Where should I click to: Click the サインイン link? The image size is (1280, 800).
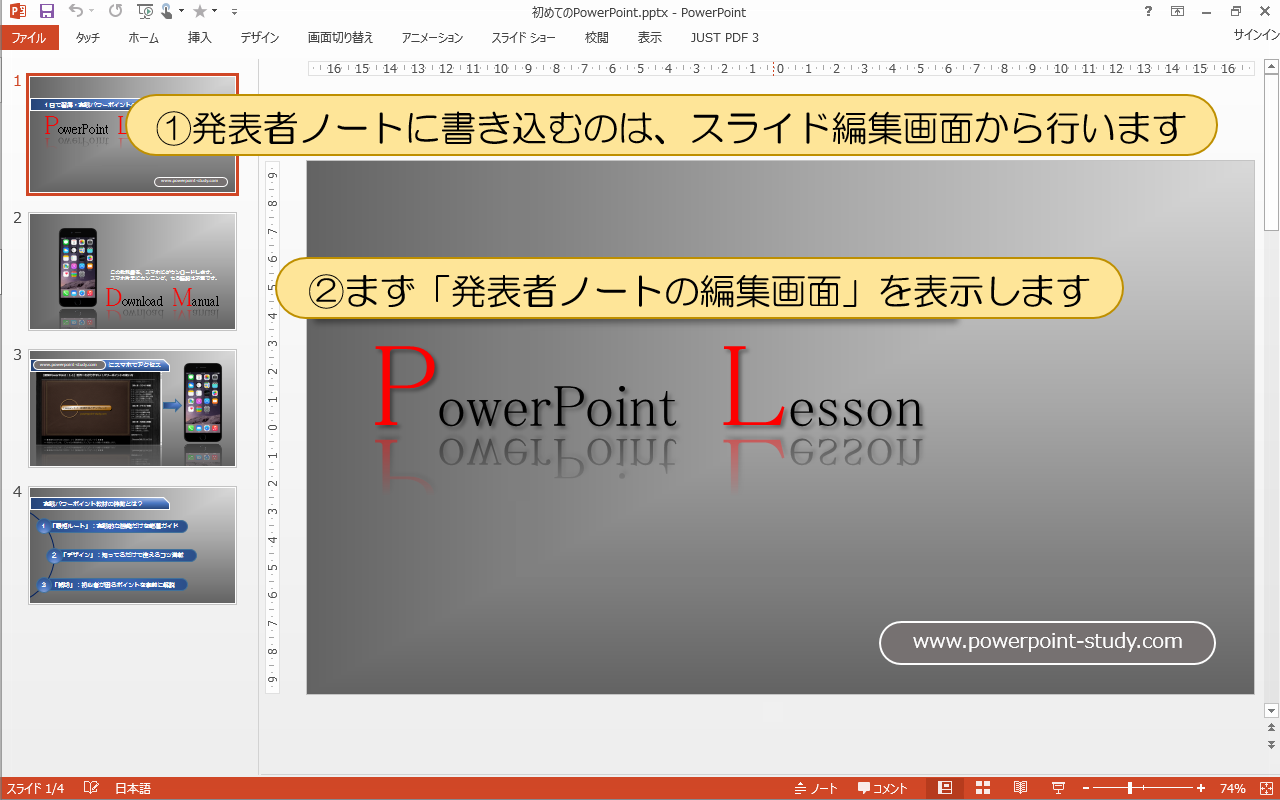[x=1256, y=34]
